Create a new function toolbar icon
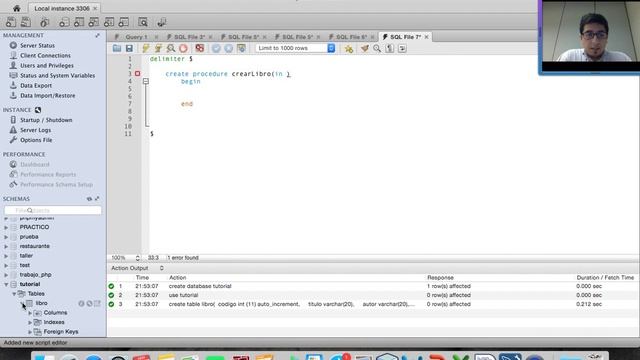 (123, 22)
